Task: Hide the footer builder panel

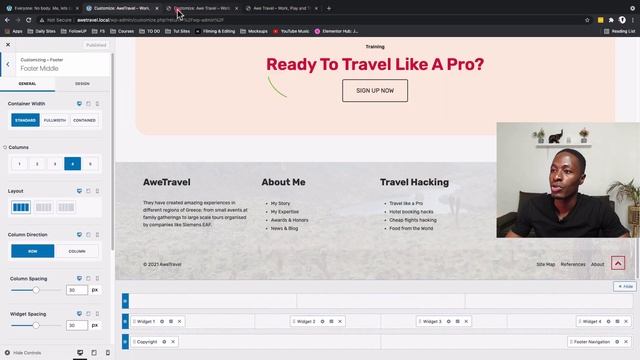Action: 624,287
